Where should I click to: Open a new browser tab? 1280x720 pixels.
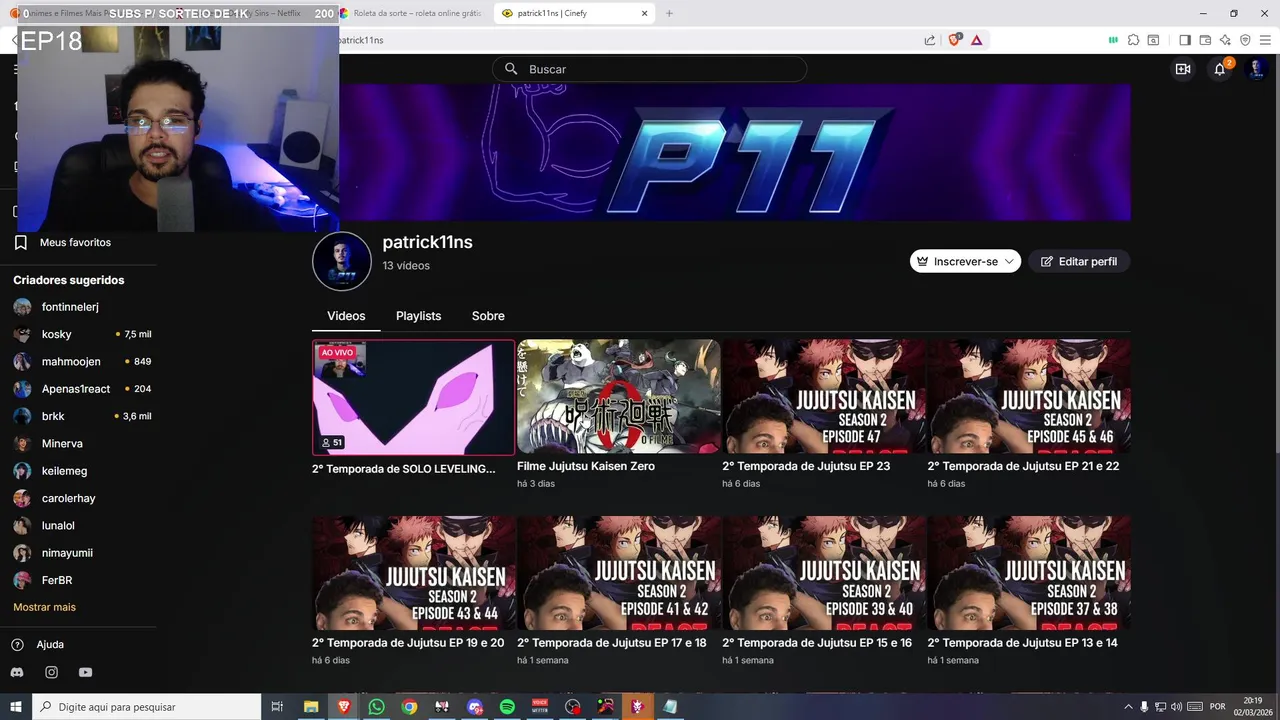click(669, 14)
